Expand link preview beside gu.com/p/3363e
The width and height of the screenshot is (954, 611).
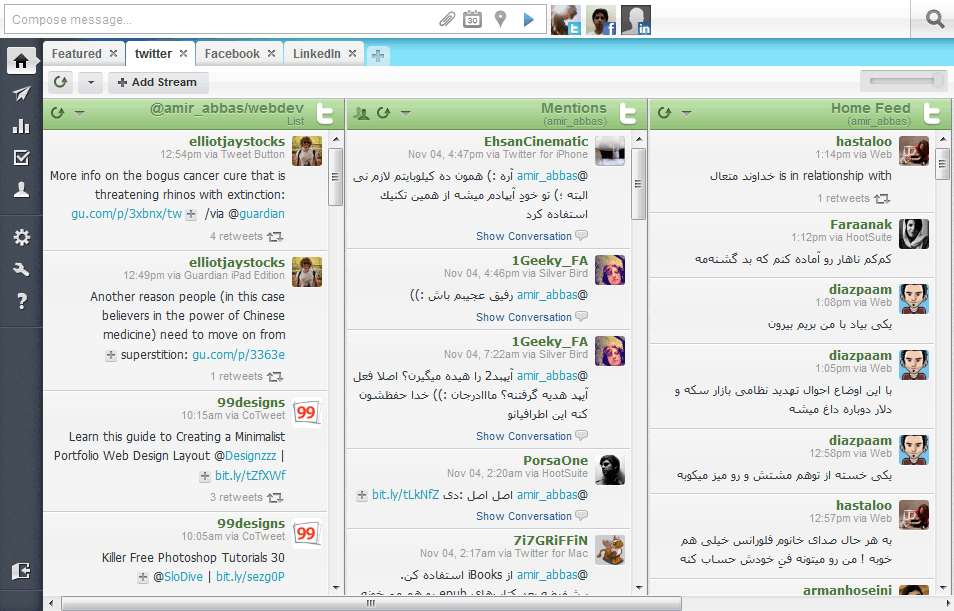click(111, 355)
